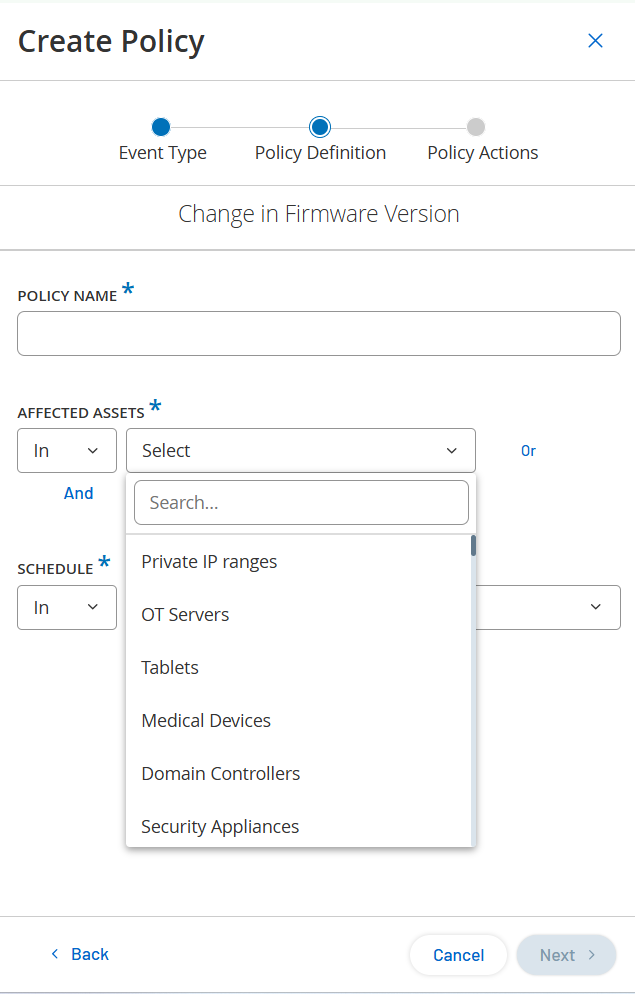Image resolution: width=635 pixels, height=994 pixels.
Task: Choose Security Appliances asset group
Action: [220, 827]
